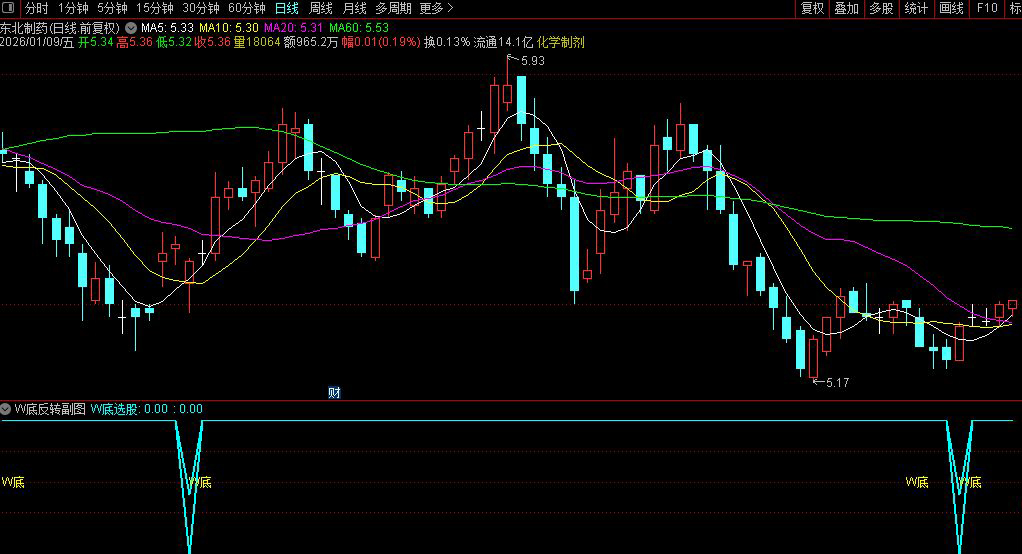The image size is (1022, 554).
Task: Click the 复权 adjustment button
Action: pos(812,8)
